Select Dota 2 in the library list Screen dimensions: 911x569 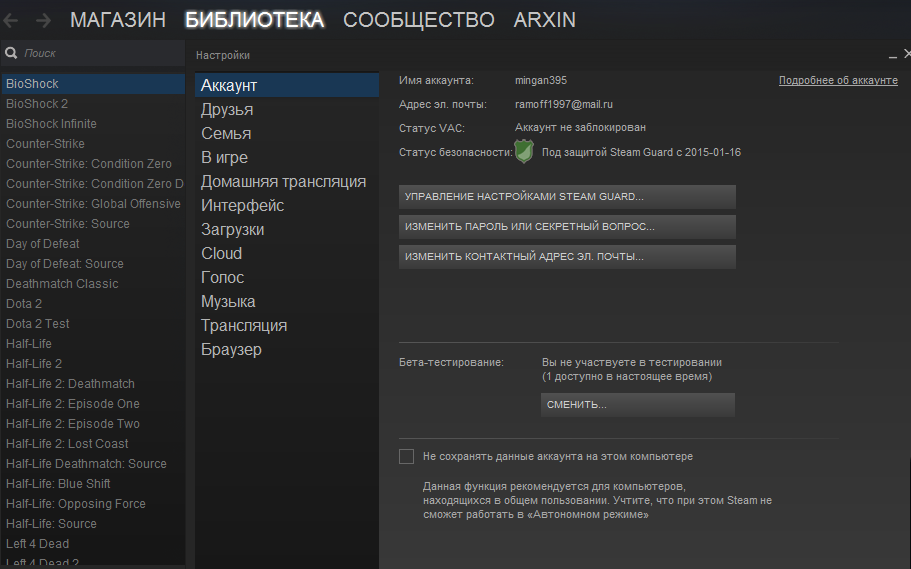pyautogui.click(x=93, y=303)
